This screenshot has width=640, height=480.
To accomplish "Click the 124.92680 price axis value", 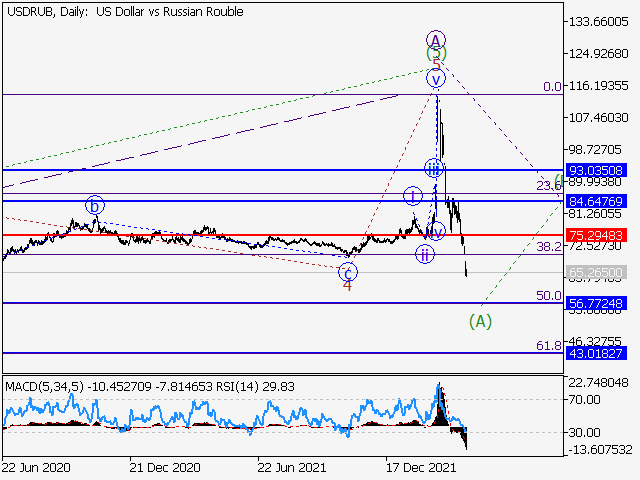I will [598, 53].
